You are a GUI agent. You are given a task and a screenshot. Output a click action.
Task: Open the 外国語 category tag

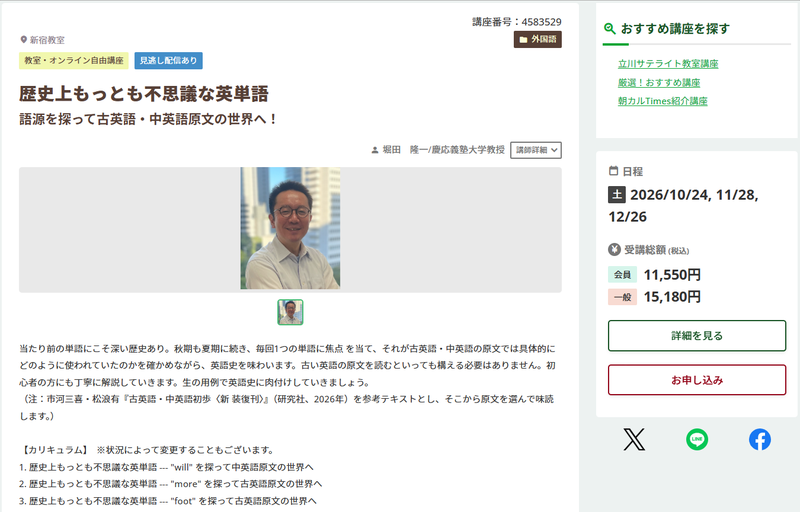pyautogui.click(x=537, y=39)
